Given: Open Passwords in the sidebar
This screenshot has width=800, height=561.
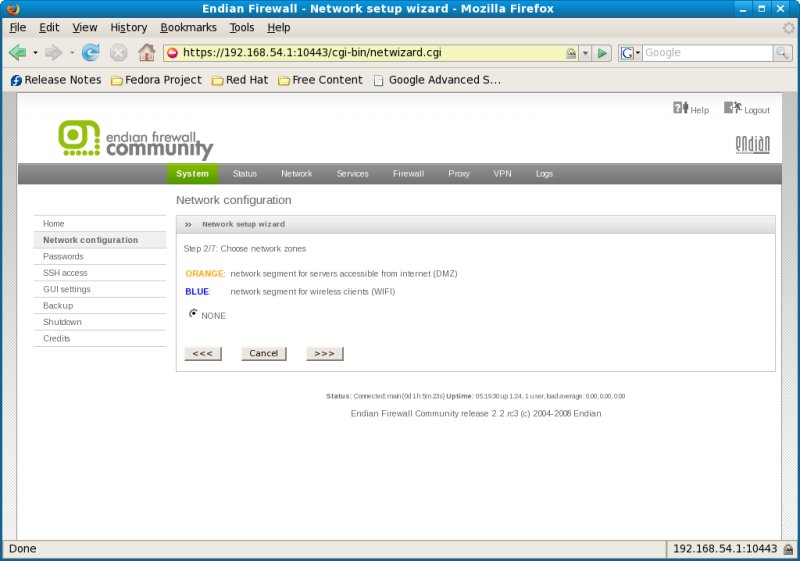Looking at the screenshot, I should [x=100, y=257].
